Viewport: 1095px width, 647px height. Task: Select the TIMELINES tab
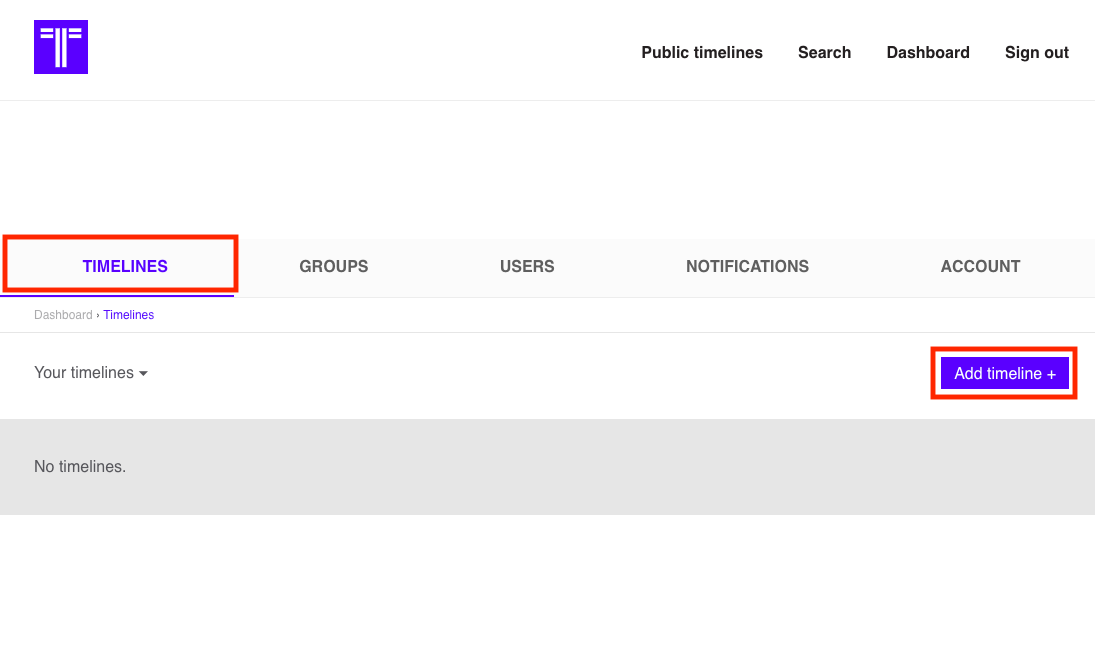125,267
